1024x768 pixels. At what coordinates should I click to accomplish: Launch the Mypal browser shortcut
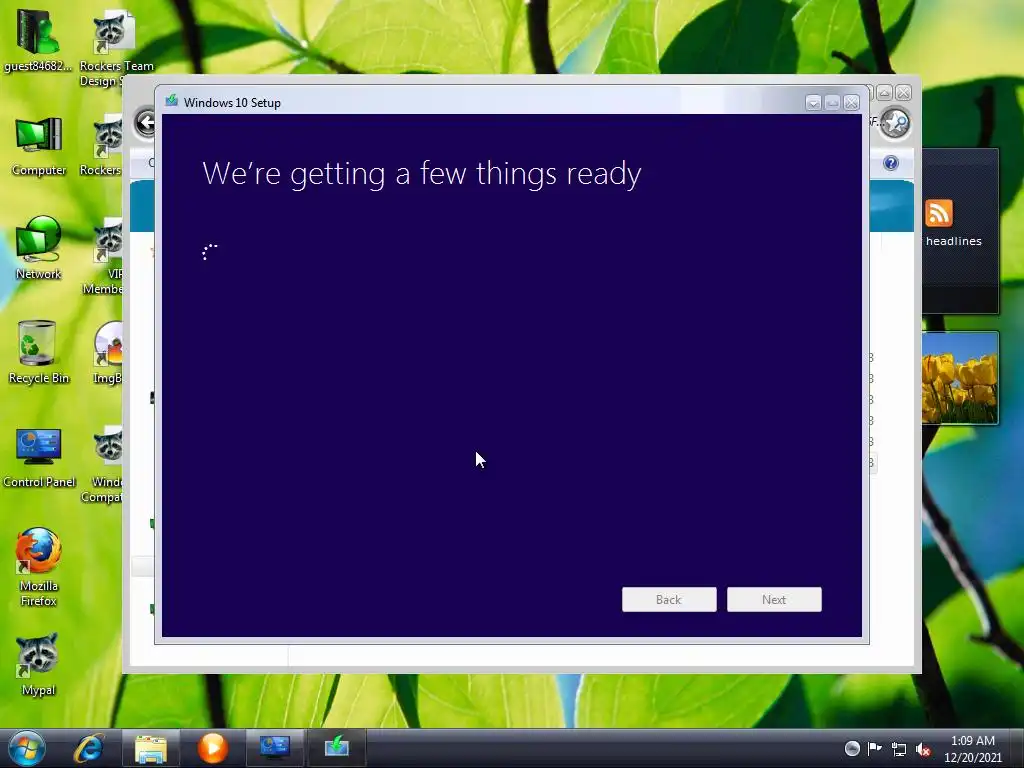(x=38, y=664)
